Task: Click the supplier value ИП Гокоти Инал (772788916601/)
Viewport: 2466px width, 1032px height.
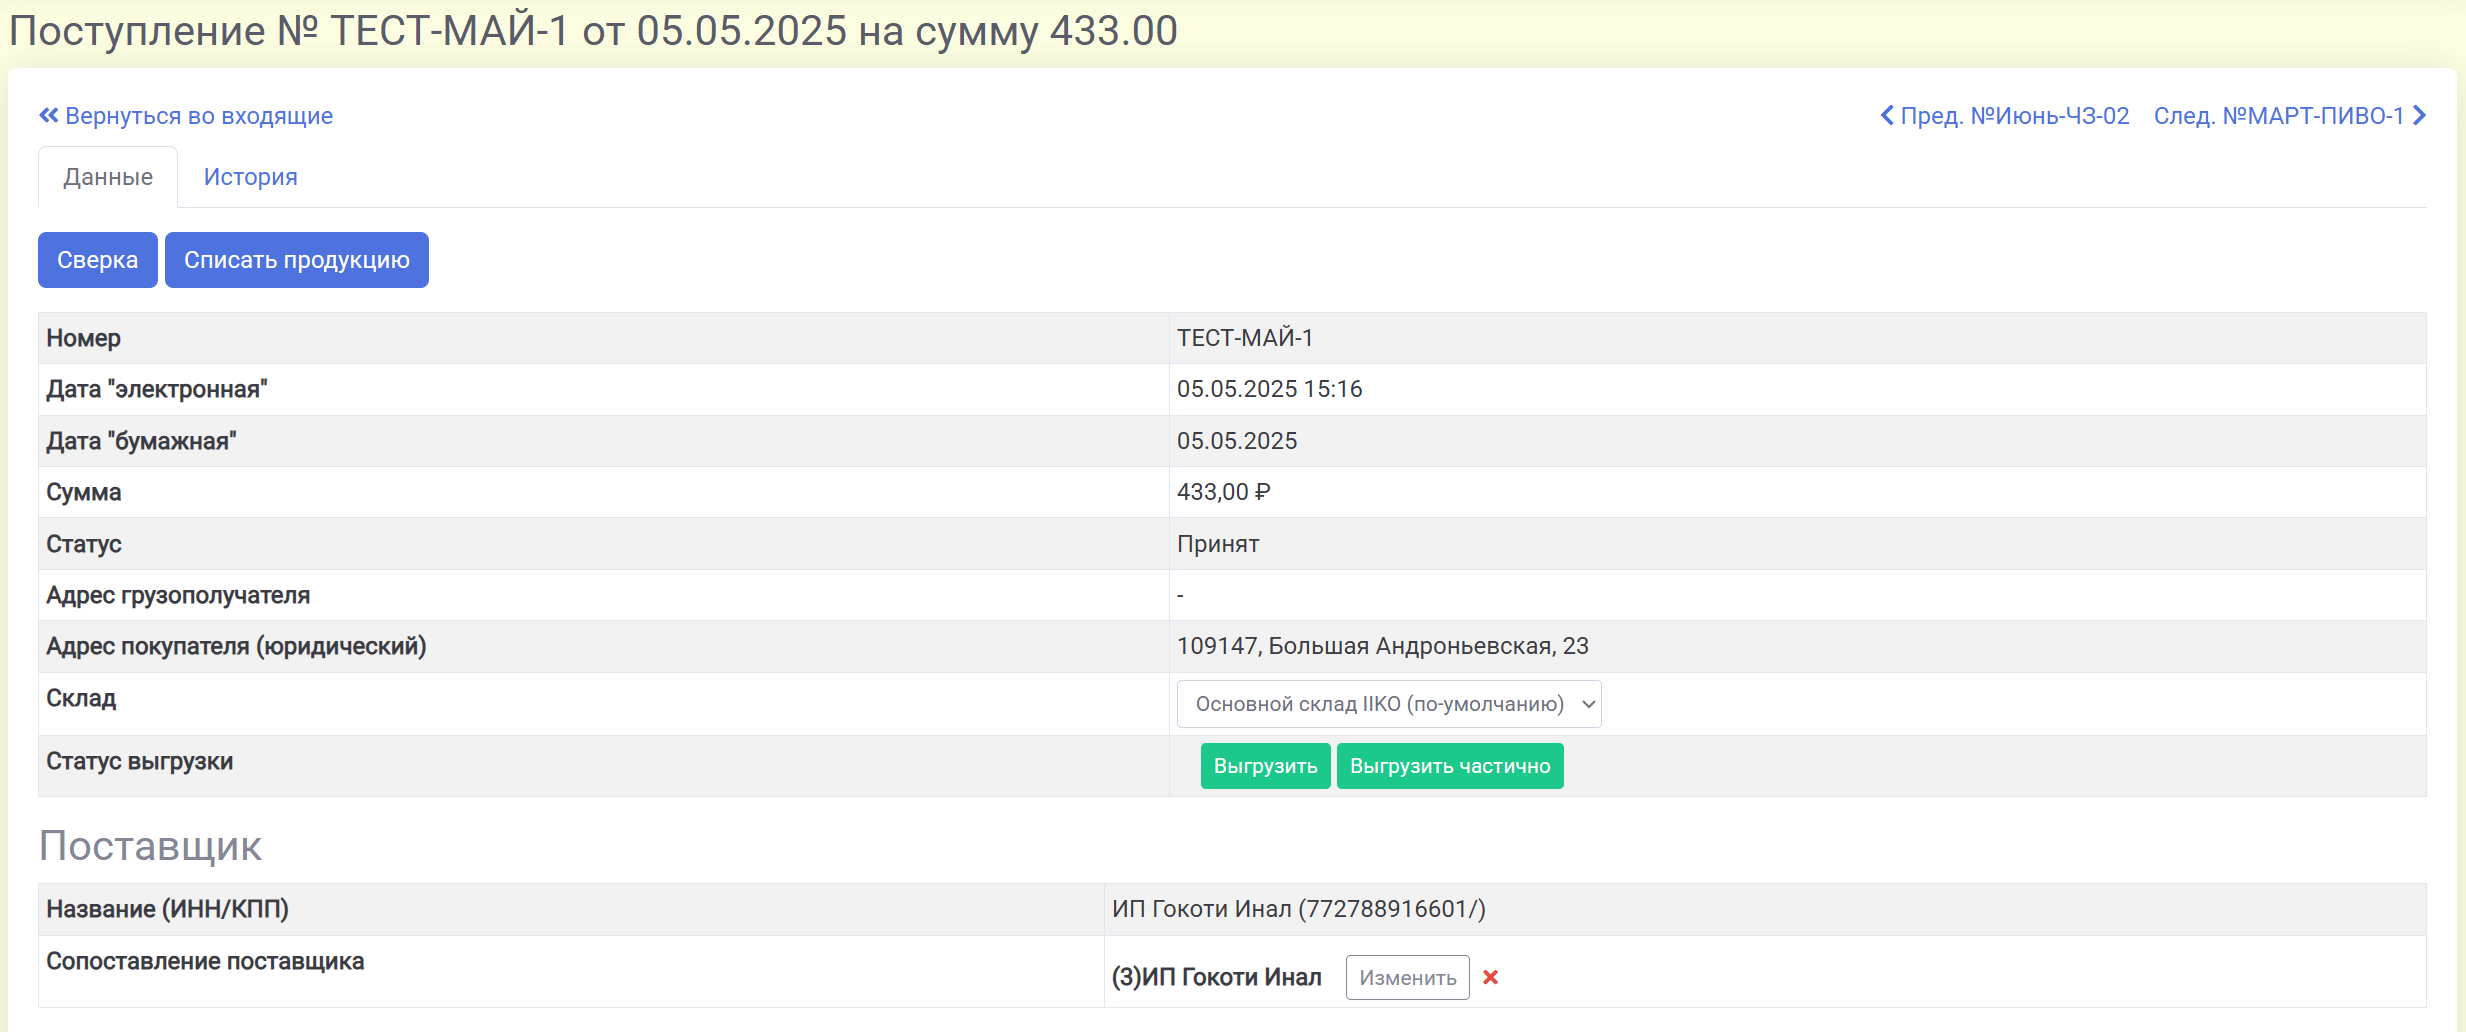Action: [1298, 909]
